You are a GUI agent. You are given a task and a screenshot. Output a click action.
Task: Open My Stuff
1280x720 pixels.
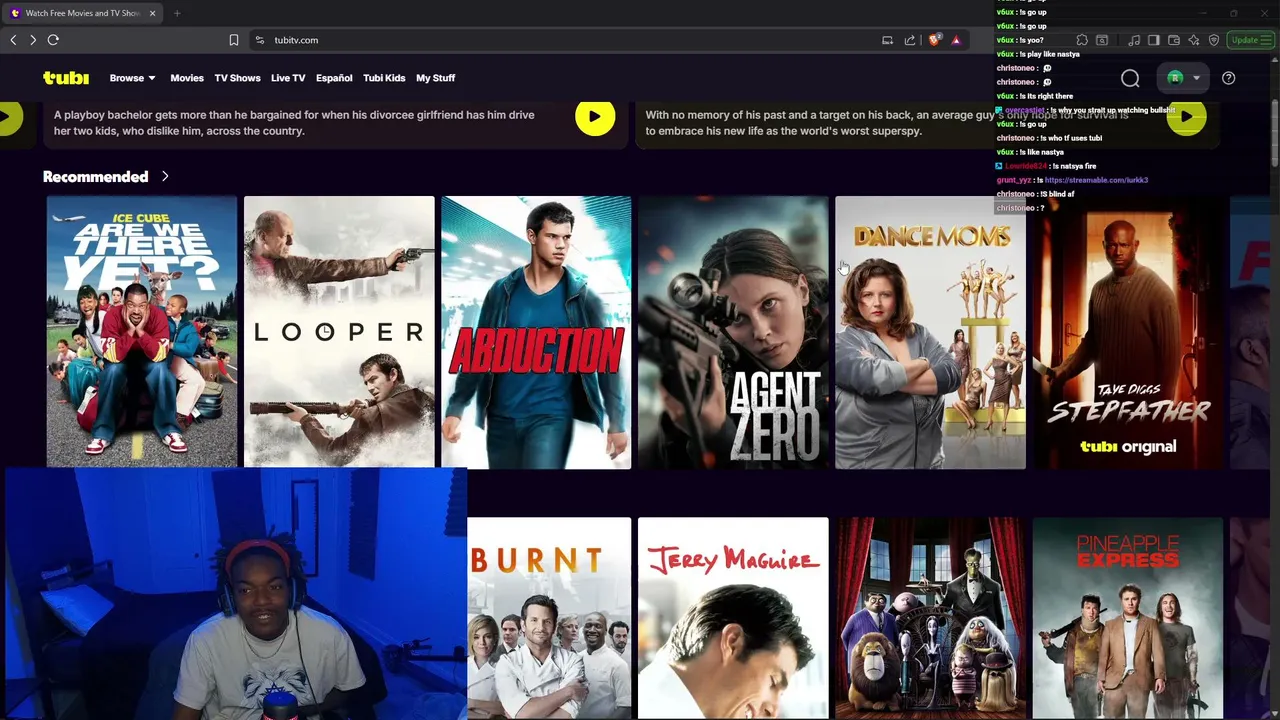(435, 78)
